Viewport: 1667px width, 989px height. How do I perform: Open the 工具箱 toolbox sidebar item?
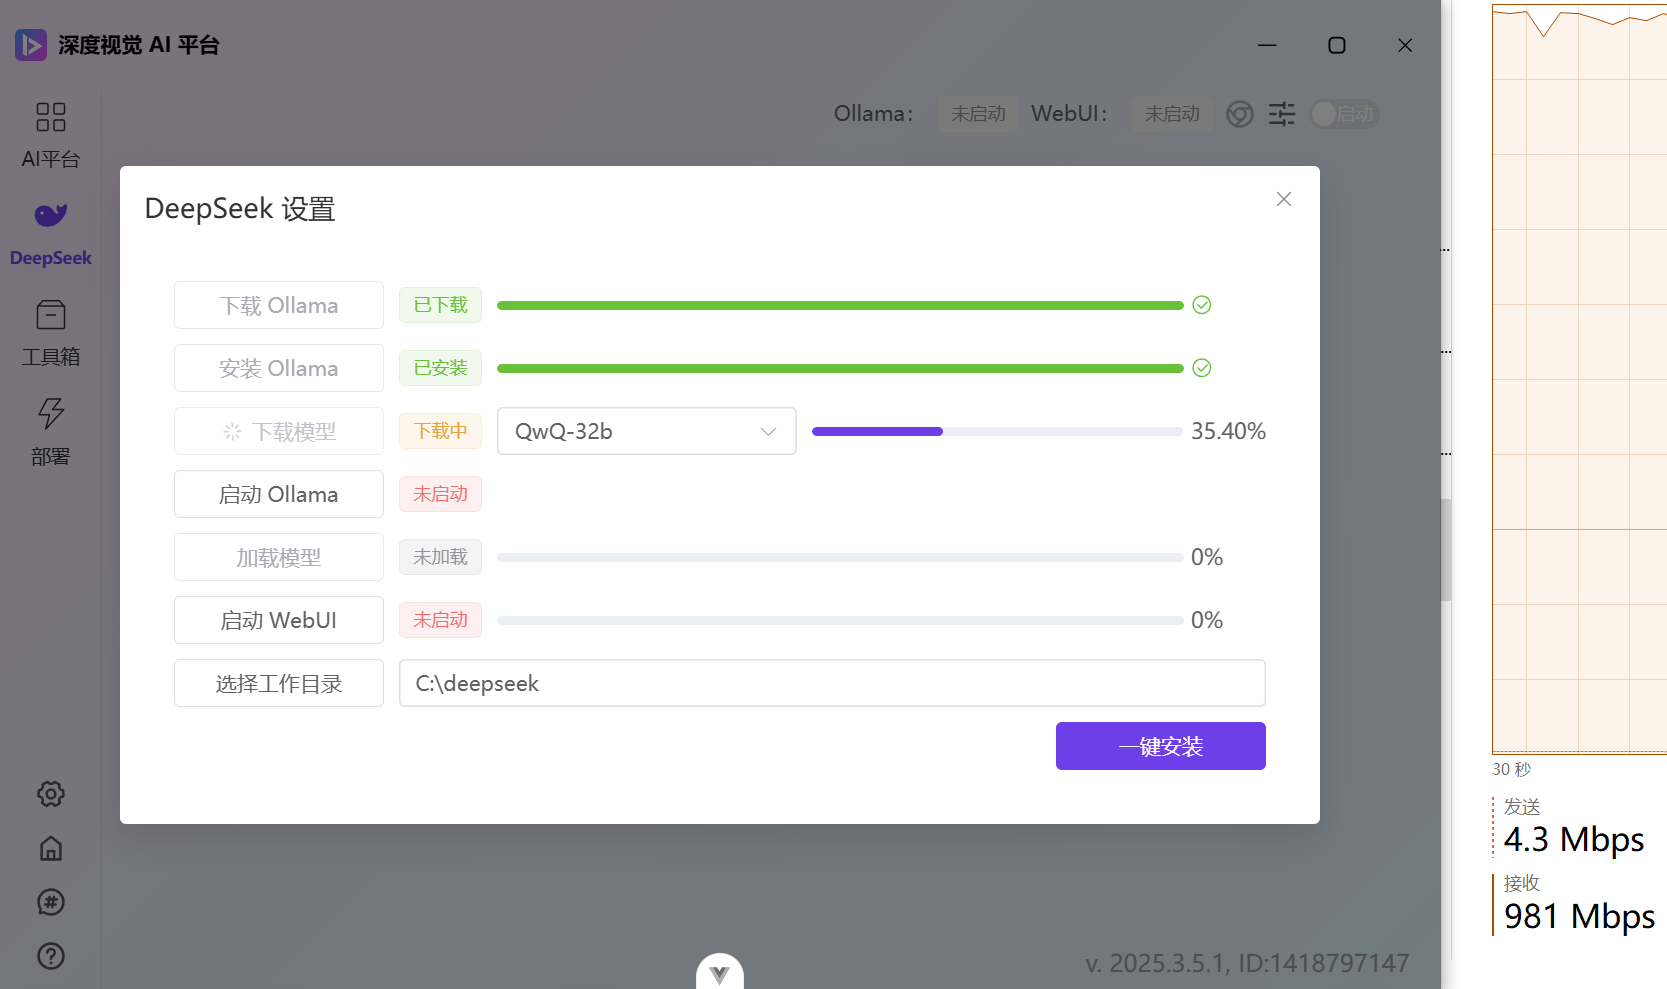coord(50,334)
